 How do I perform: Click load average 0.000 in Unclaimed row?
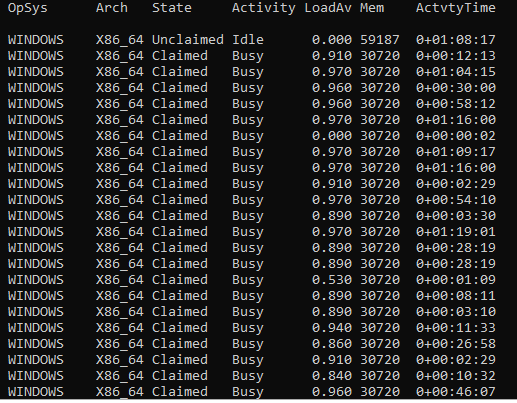click(x=332, y=40)
